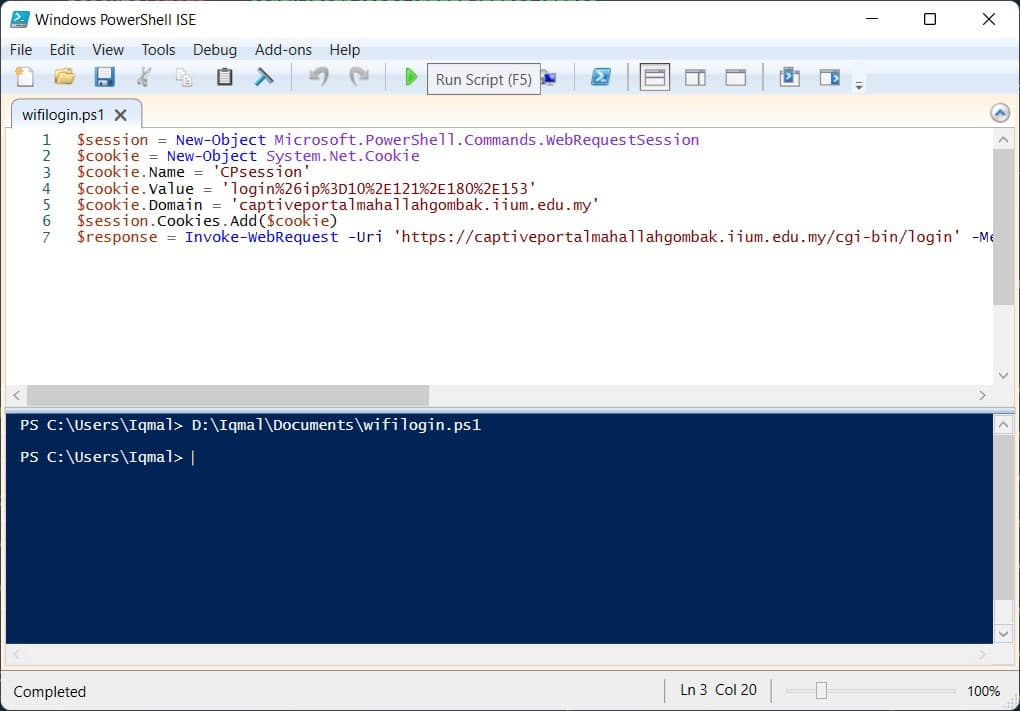The image size is (1020, 711).
Task: Open the Tools menu
Action: pyautogui.click(x=158, y=50)
